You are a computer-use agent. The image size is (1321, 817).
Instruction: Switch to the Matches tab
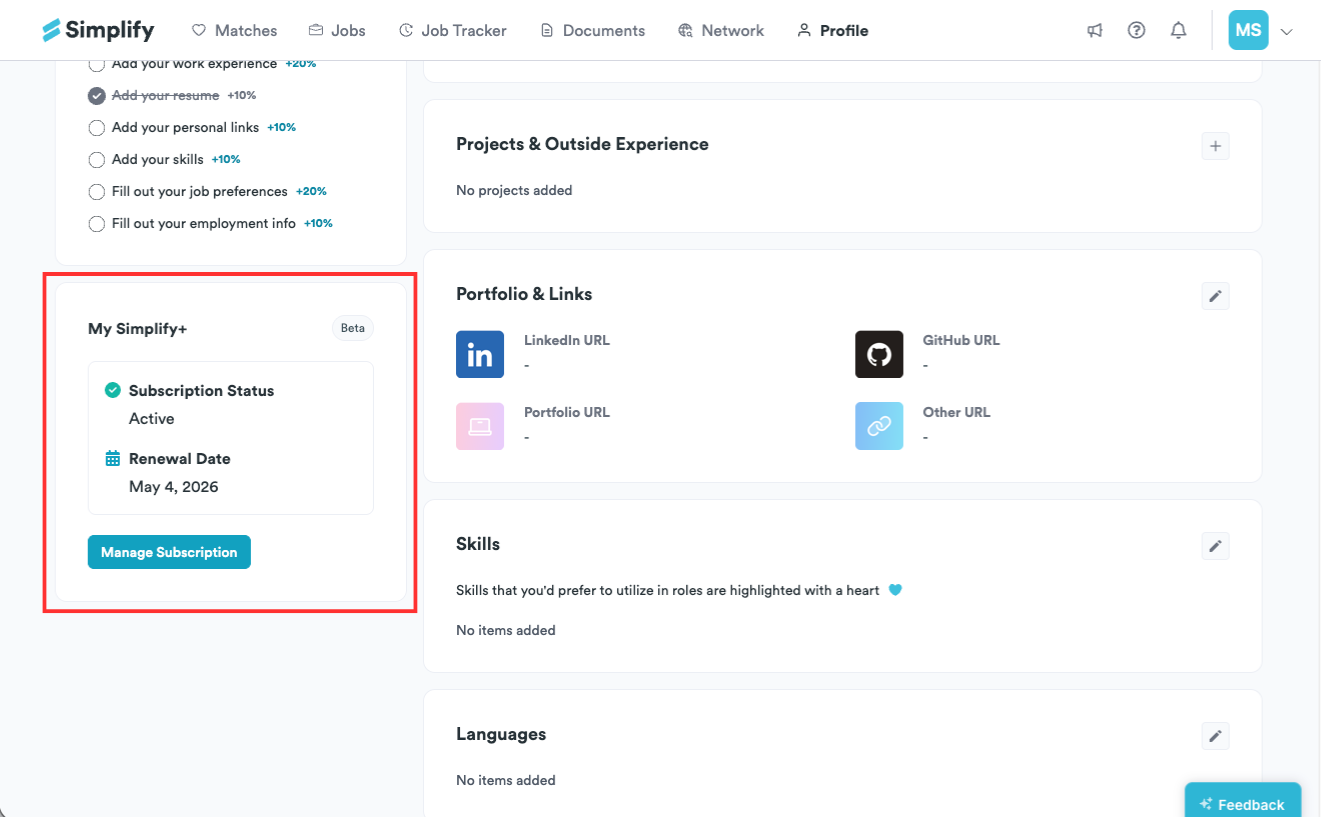click(x=234, y=30)
